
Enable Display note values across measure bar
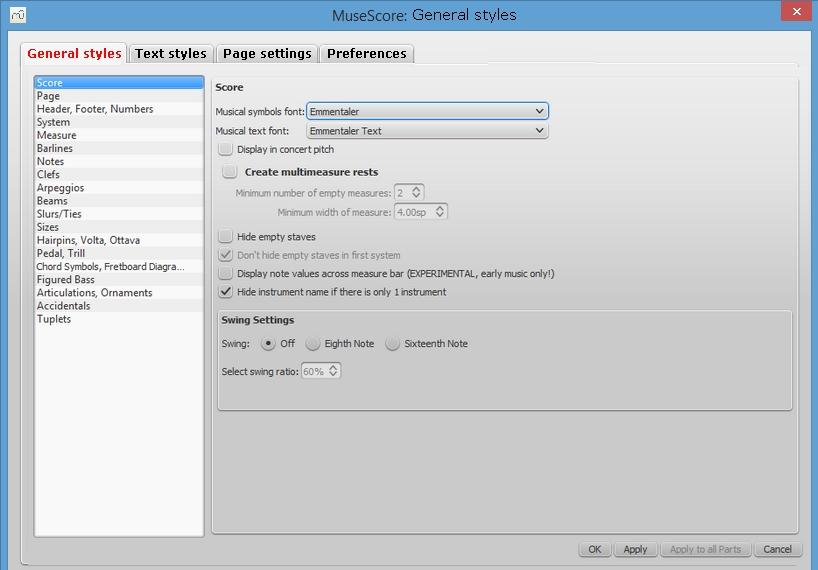[x=225, y=273]
